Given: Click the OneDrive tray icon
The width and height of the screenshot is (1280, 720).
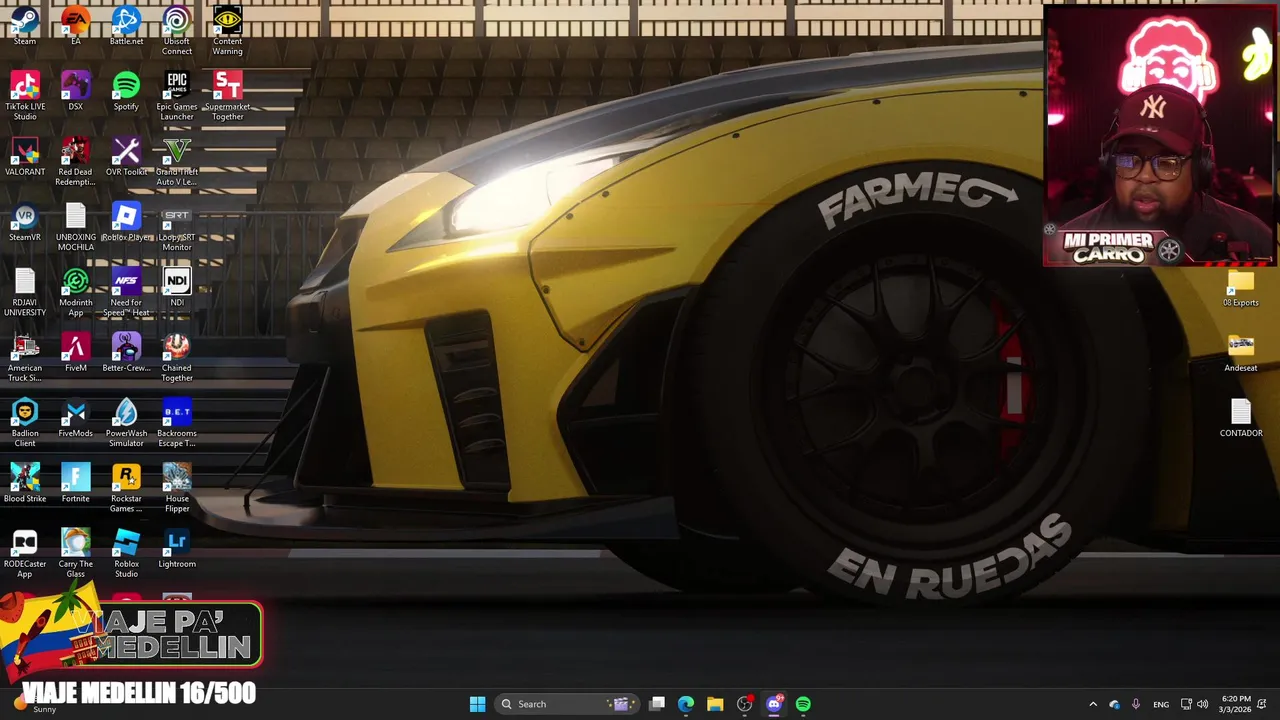Looking at the screenshot, I should click(x=1115, y=704).
